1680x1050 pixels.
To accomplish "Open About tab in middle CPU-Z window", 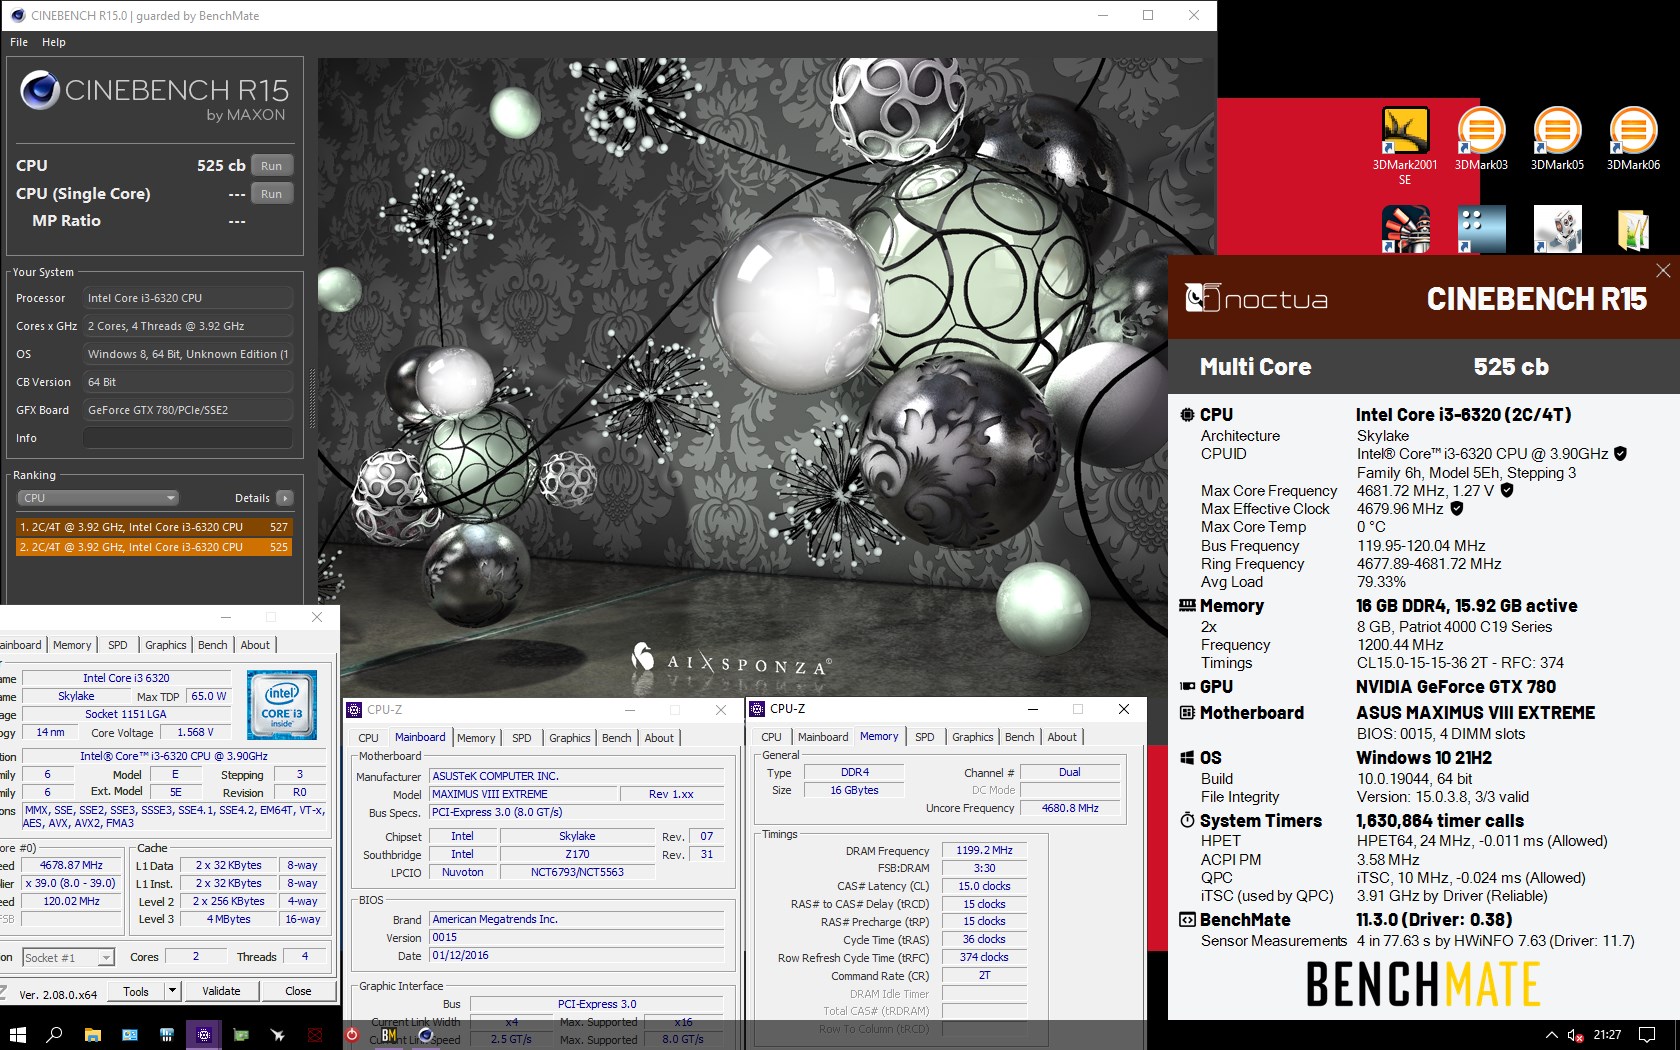I will tap(659, 738).
